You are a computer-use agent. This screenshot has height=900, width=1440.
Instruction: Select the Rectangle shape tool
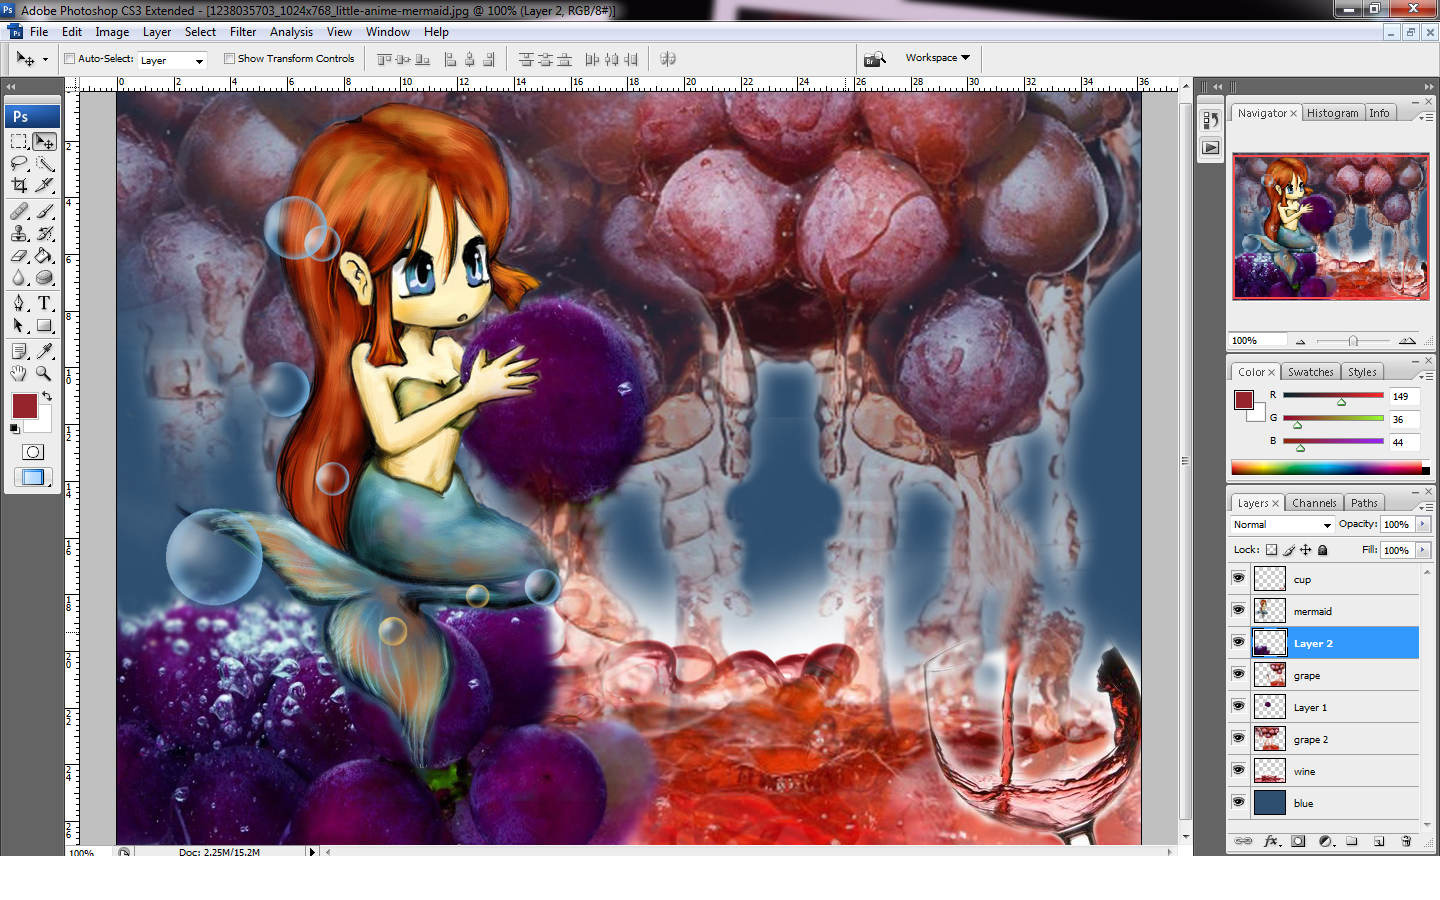(x=44, y=325)
